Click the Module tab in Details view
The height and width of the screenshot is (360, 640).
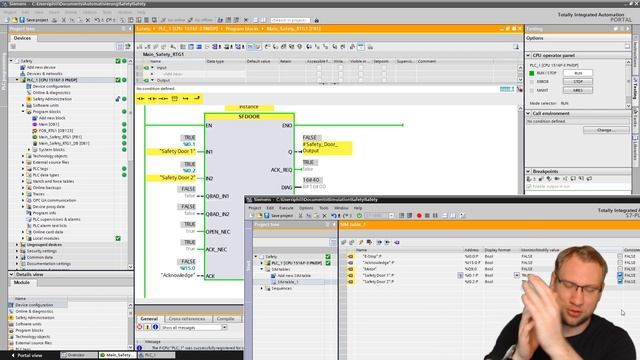pyautogui.click(x=22, y=282)
